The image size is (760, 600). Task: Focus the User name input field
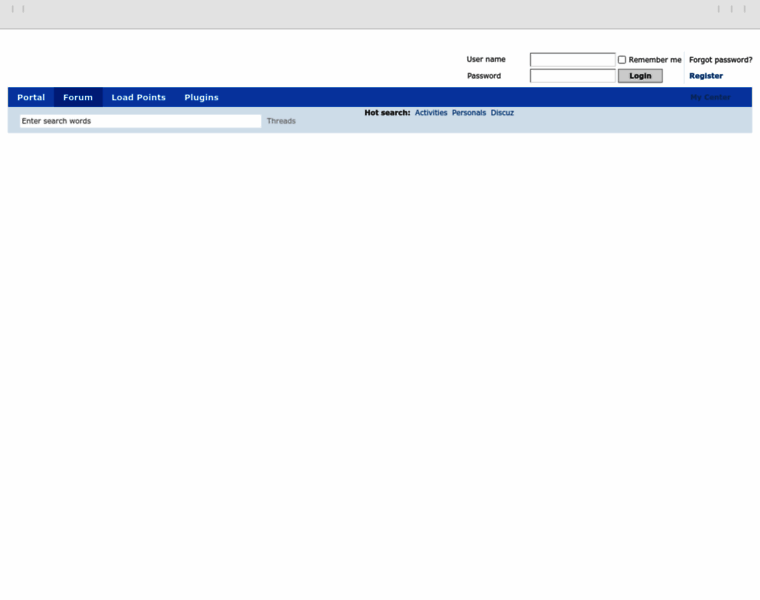coord(572,60)
